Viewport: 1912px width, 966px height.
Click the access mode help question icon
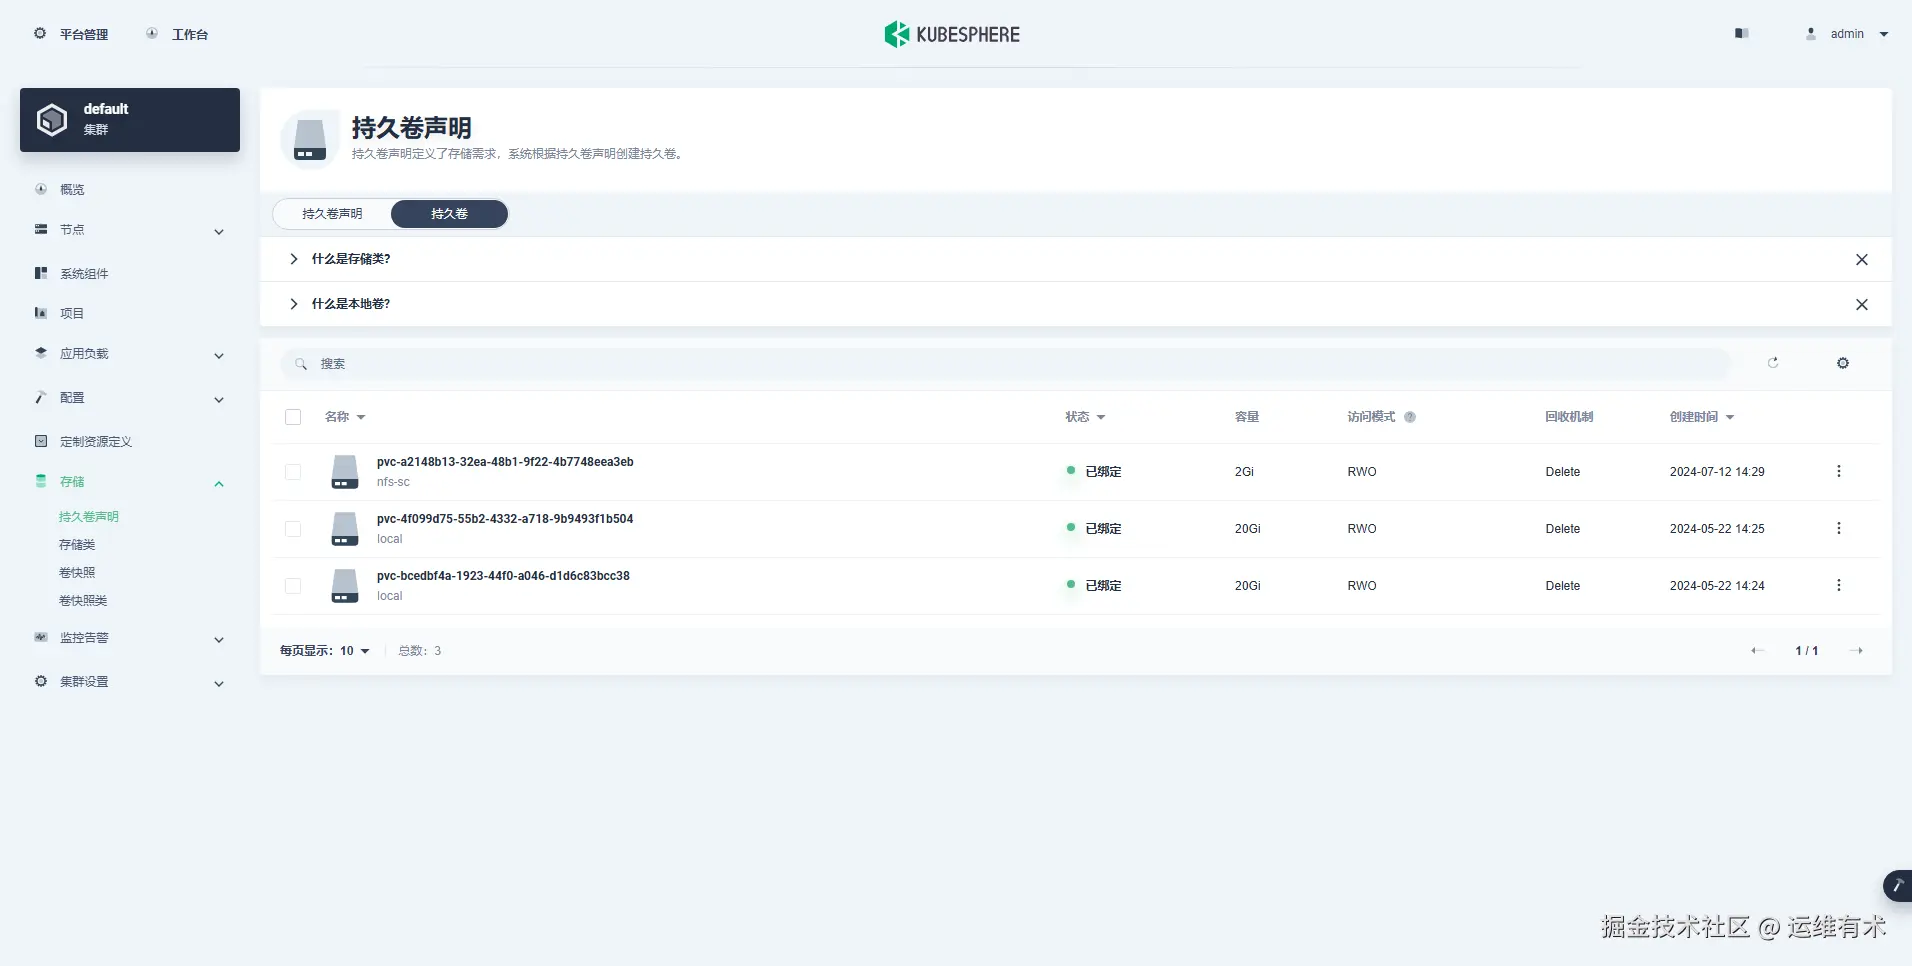tap(1410, 417)
